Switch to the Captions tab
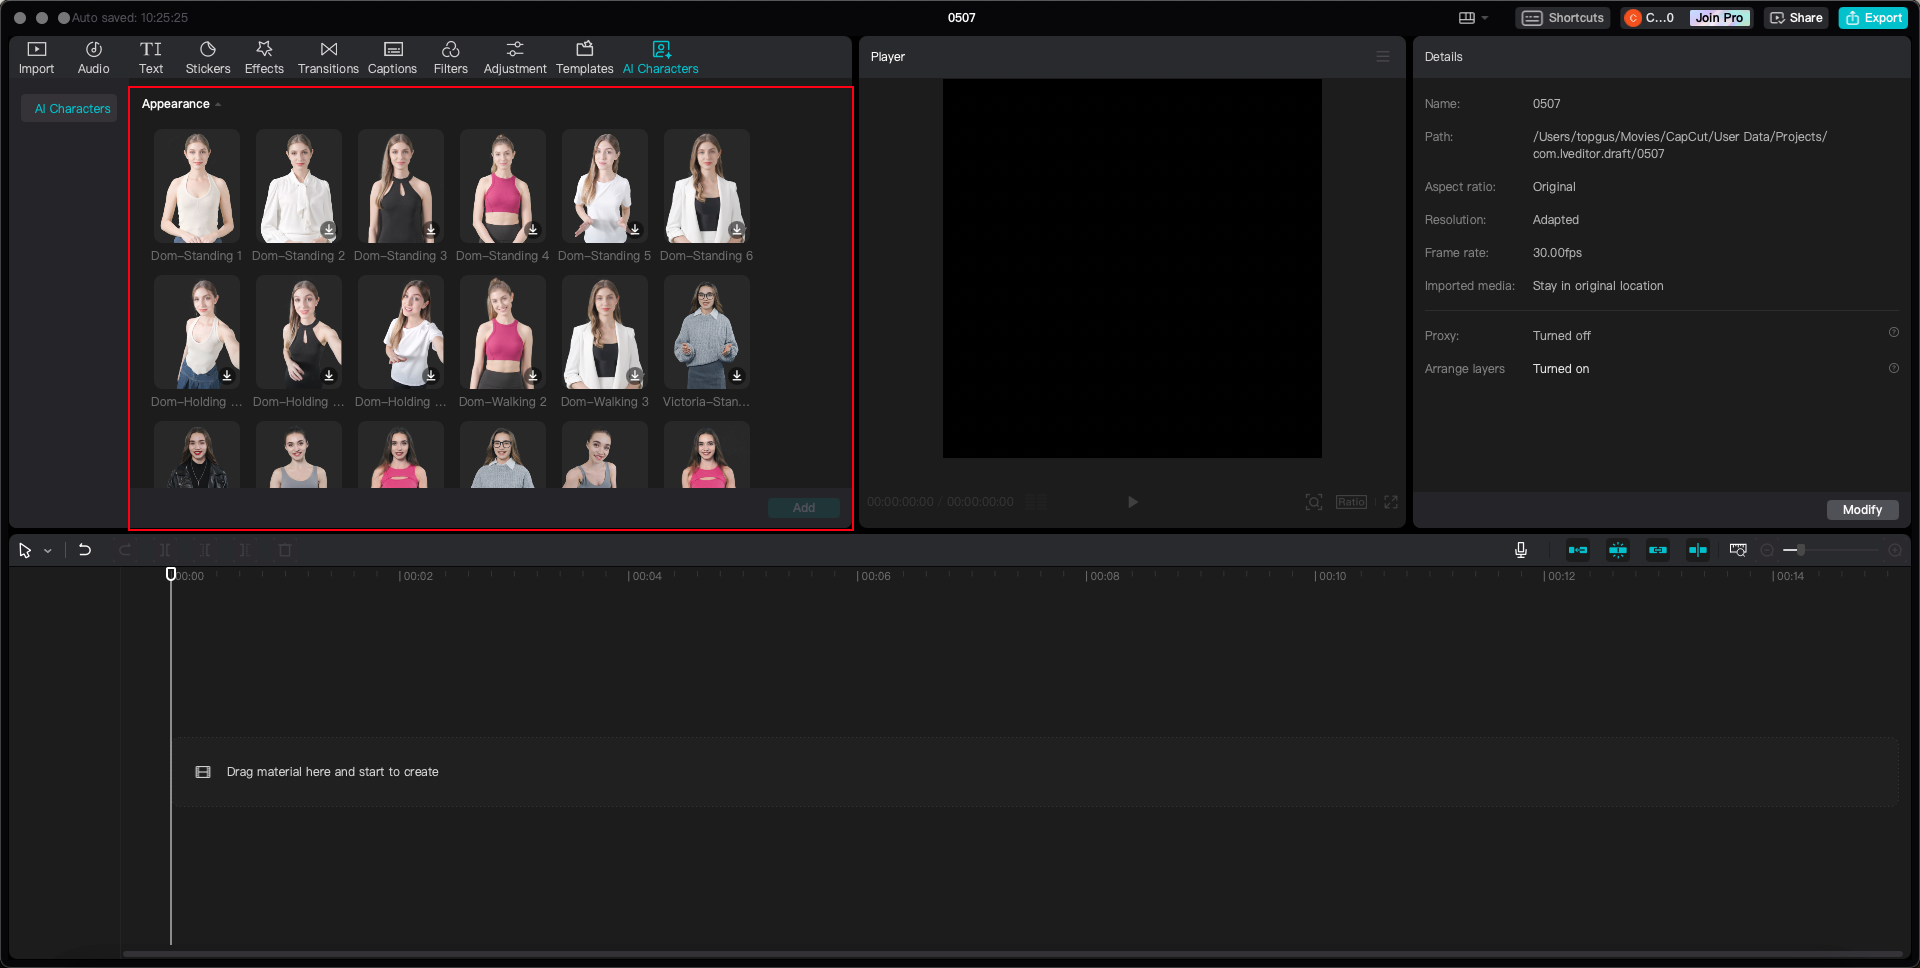This screenshot has width=1920, height=968. coord(392,56)
